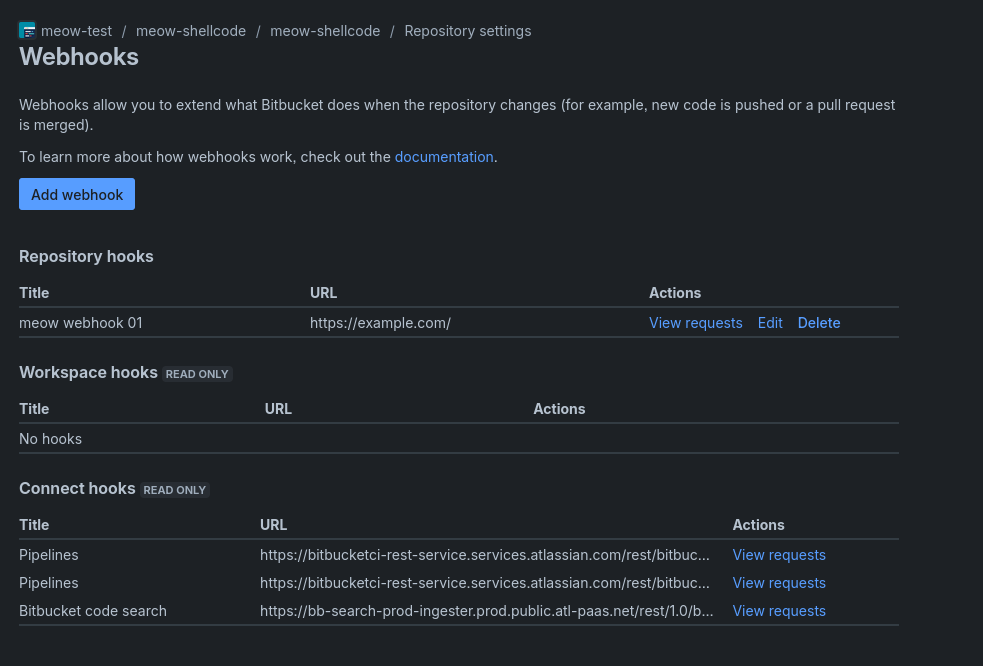
Task: Click the Repository hooks section heading
Action: pyautogui.click(x=86, y=256)
